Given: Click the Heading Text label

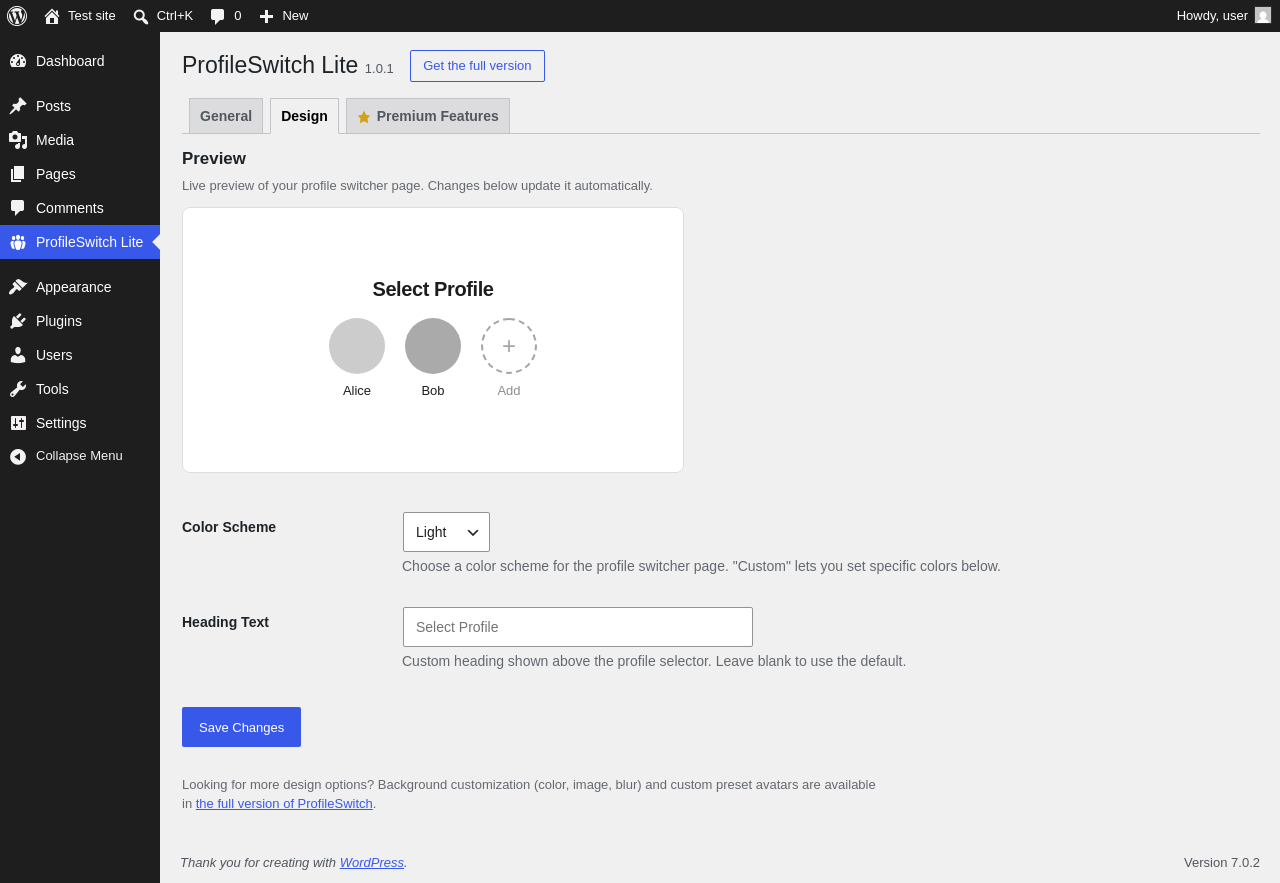Looking at the screenshot, I should (225, 622).
